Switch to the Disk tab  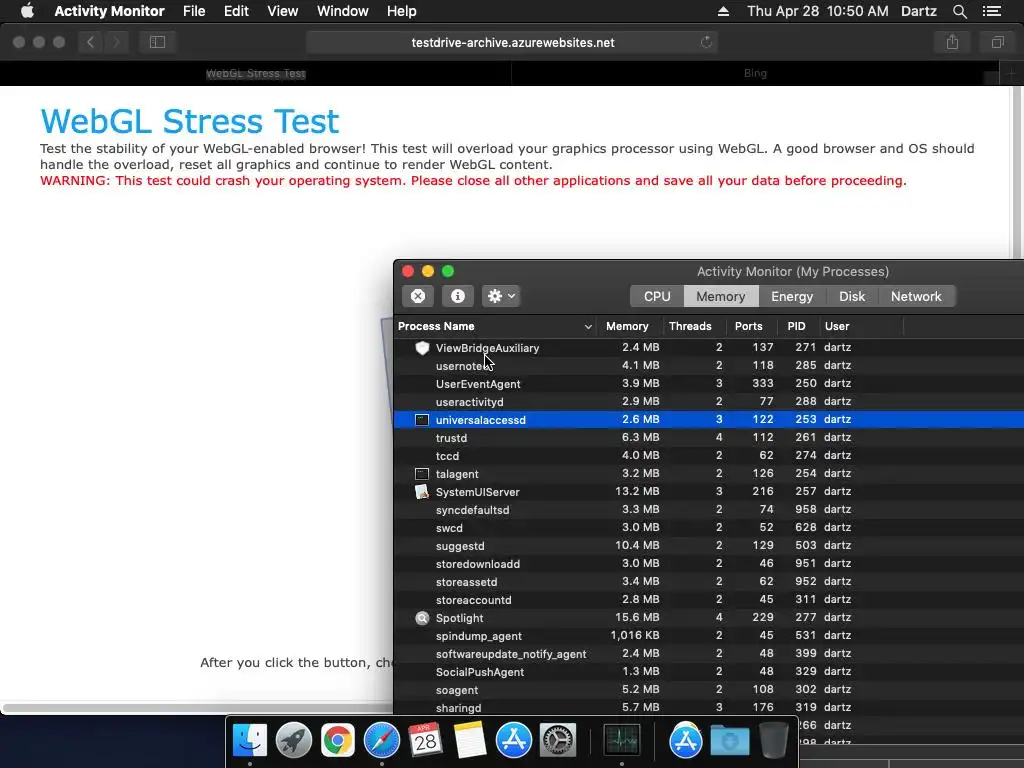pos(852,296)
